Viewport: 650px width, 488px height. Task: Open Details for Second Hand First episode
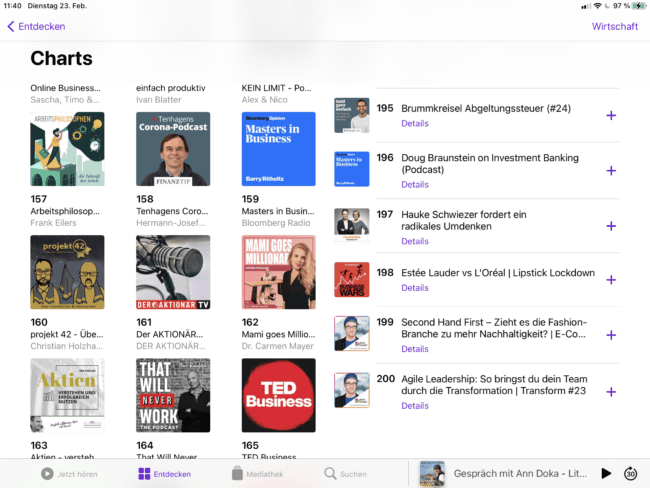[415, 349]
